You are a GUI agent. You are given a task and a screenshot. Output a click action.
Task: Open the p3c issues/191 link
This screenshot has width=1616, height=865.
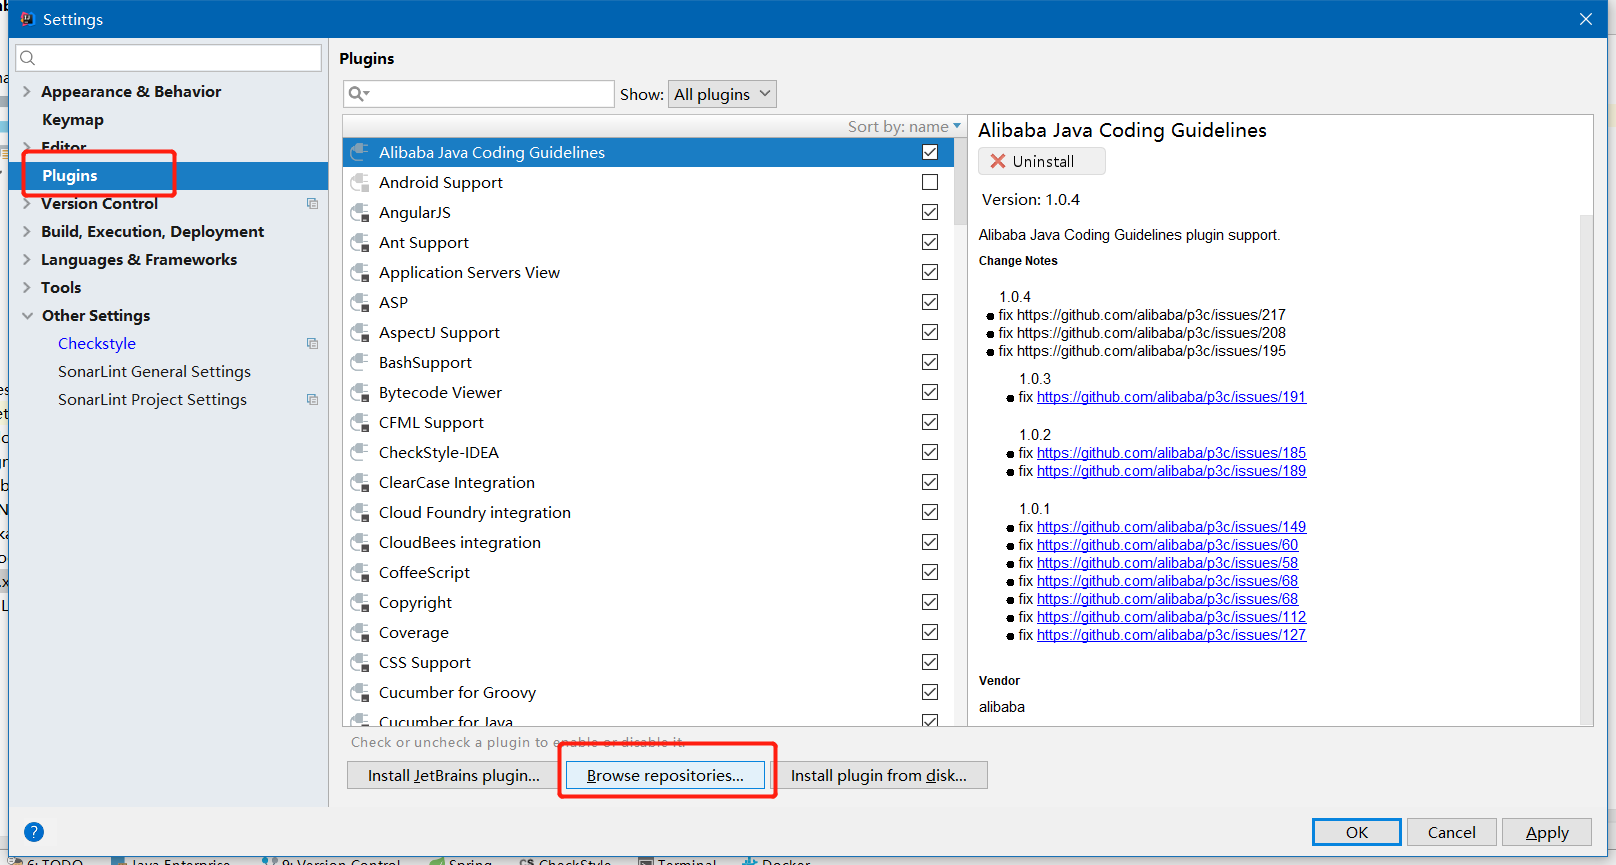(x=1171, y=397)
